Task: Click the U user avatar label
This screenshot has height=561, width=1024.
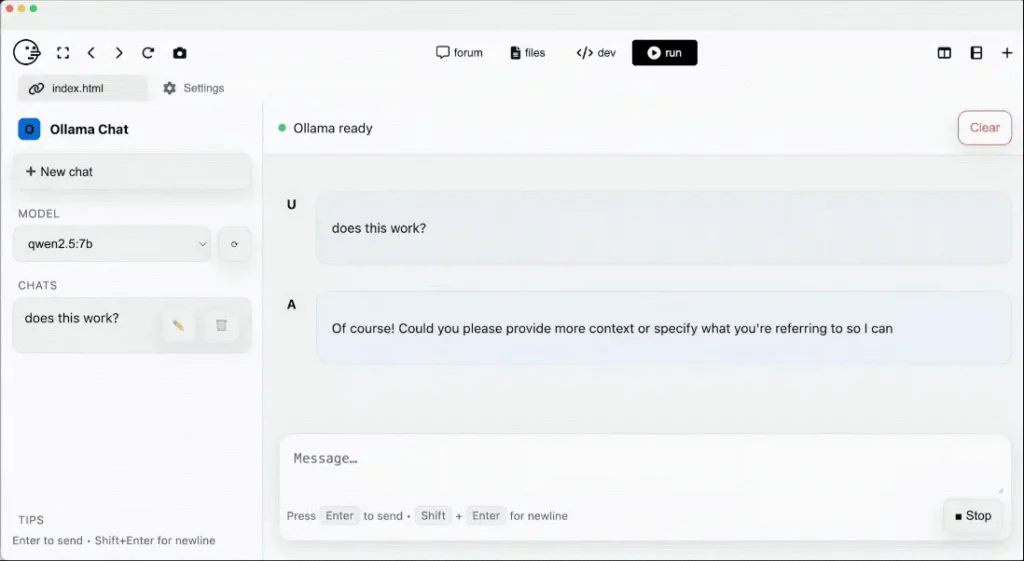Action: pyautogui.click(x=291, y=204)
